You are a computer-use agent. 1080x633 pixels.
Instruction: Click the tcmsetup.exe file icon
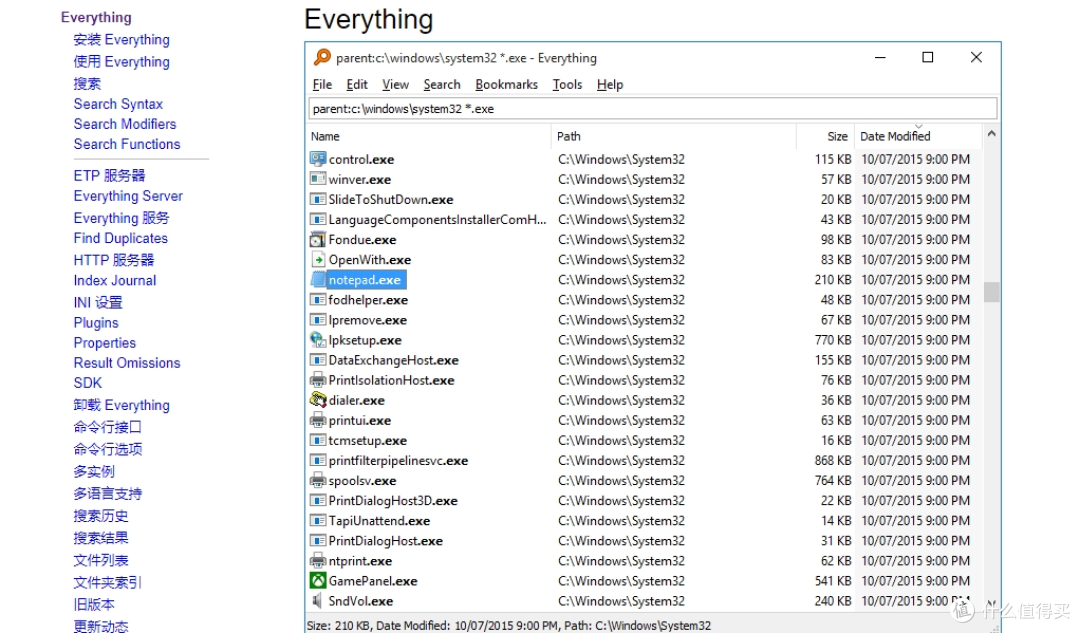pyautogui.click(x=318, y=440)
